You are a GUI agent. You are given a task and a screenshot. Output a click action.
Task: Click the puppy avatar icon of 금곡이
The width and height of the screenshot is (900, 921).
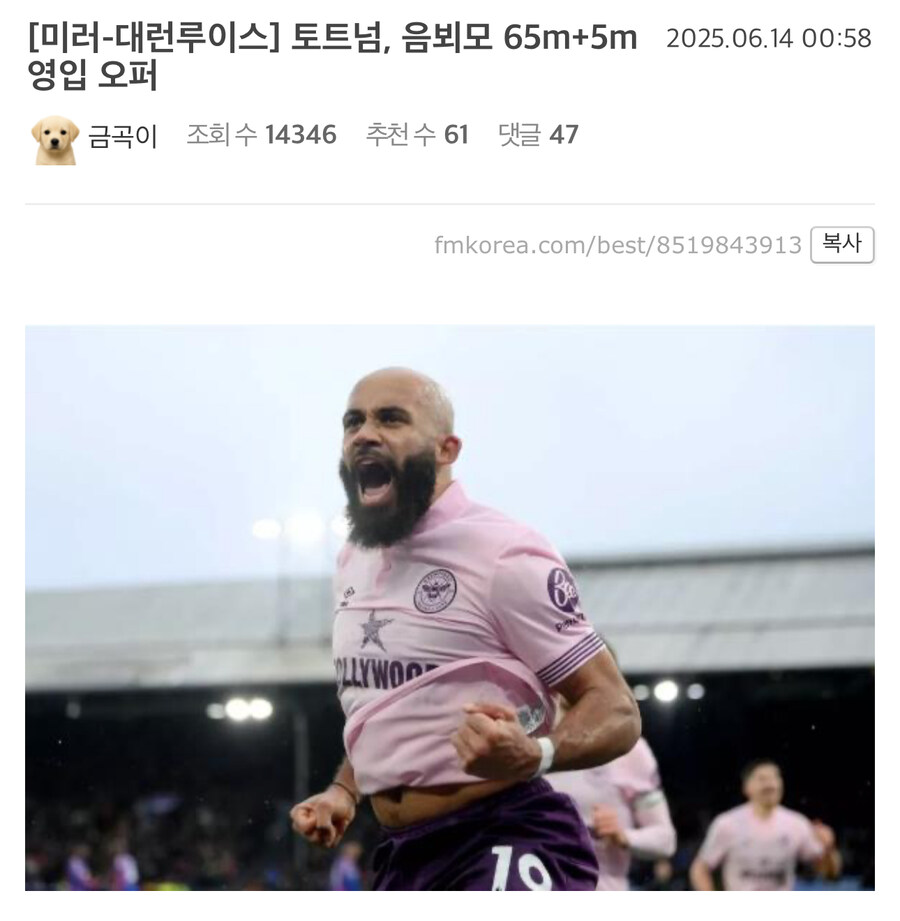(x=55, y=140)
